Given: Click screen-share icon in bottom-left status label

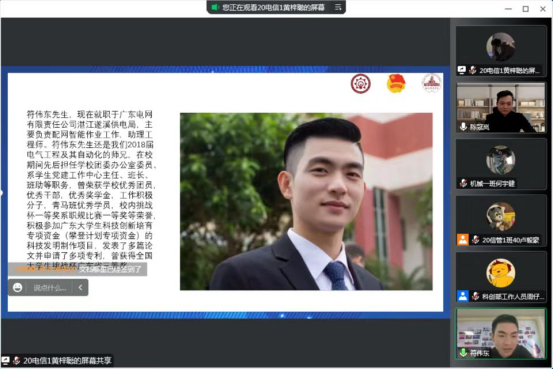Looking at the screenshot, I should 5,360.
